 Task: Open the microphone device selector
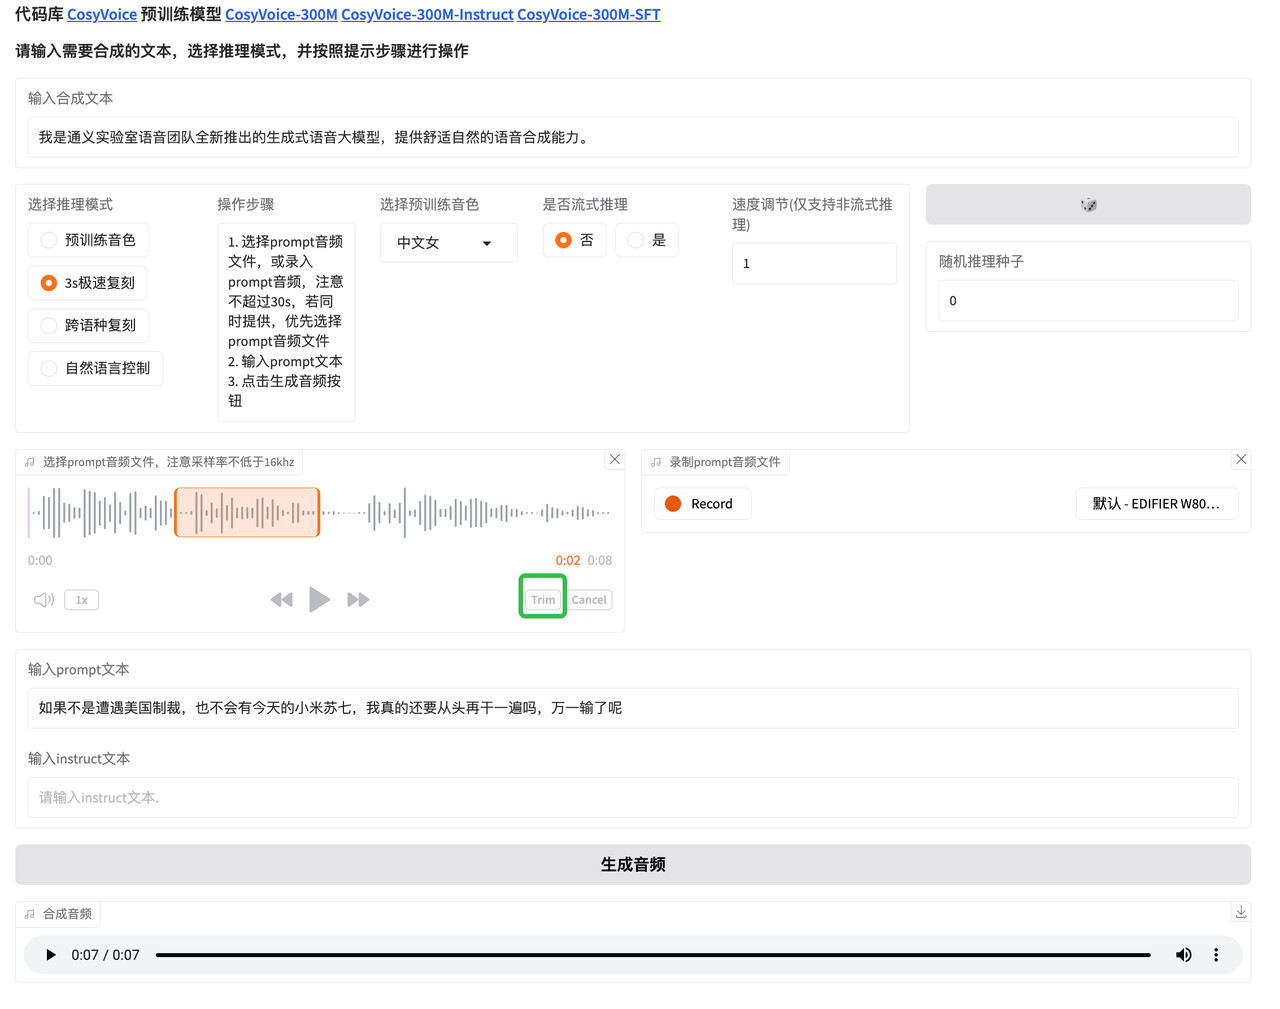point(1156,504)
